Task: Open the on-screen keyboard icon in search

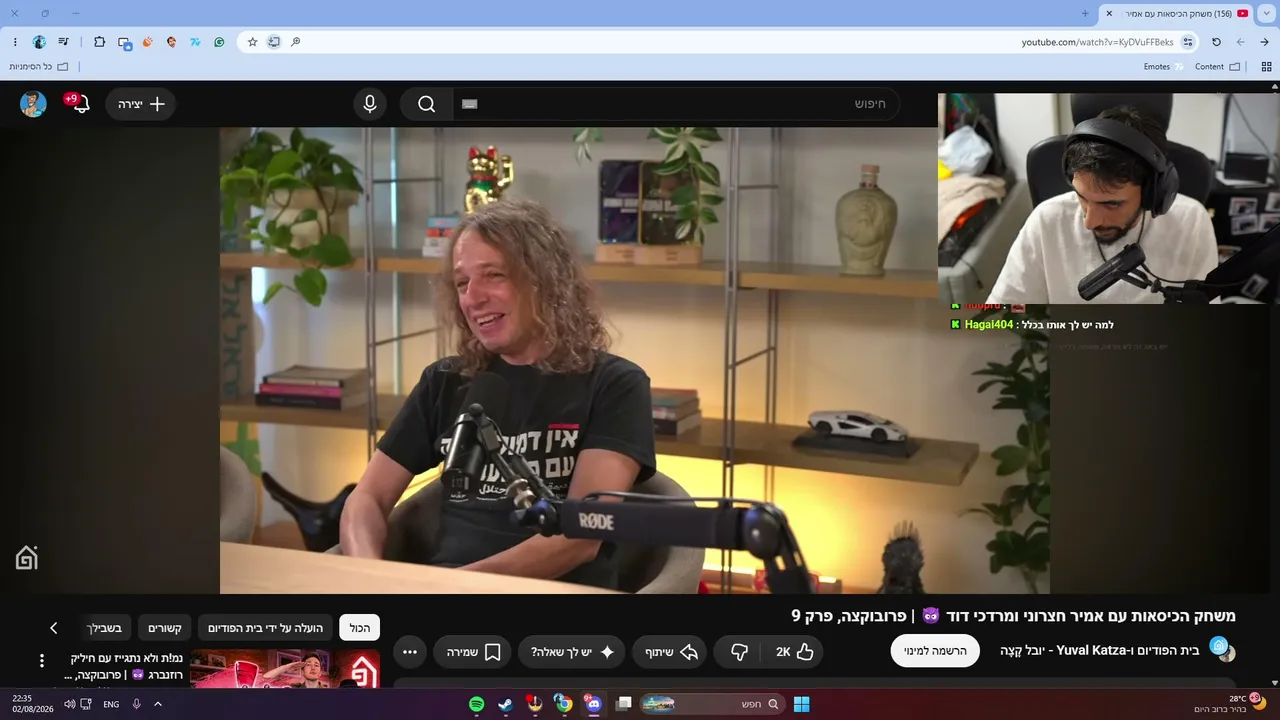Action: (x=470, y=104)
